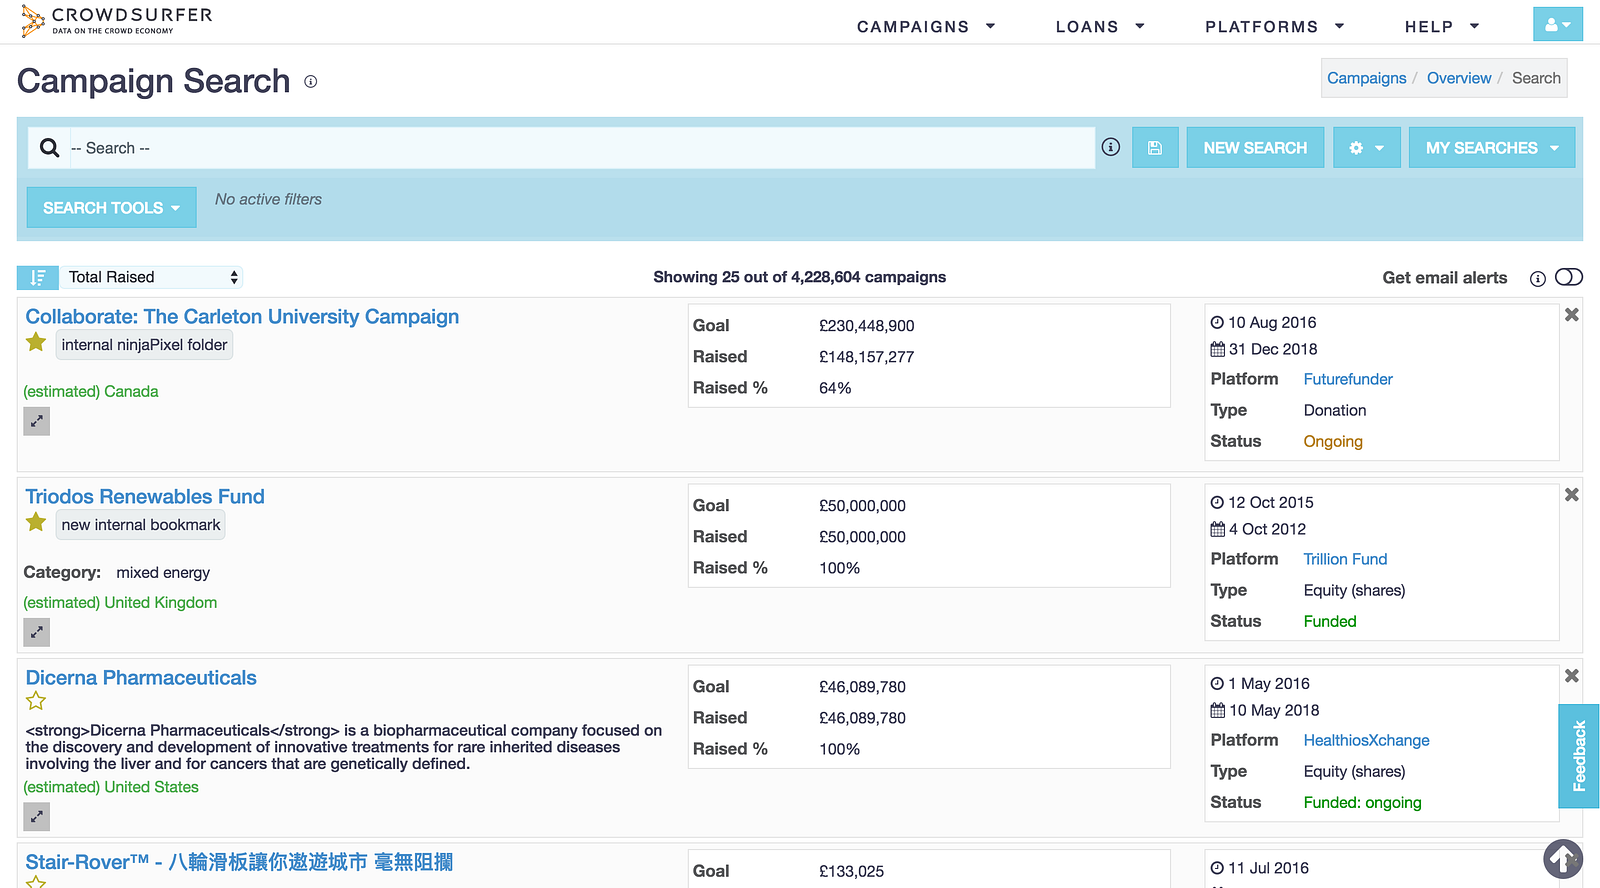Open the Stair-Rover campaign link
This screenshot has width=1600, height=888.
(239, 862)
